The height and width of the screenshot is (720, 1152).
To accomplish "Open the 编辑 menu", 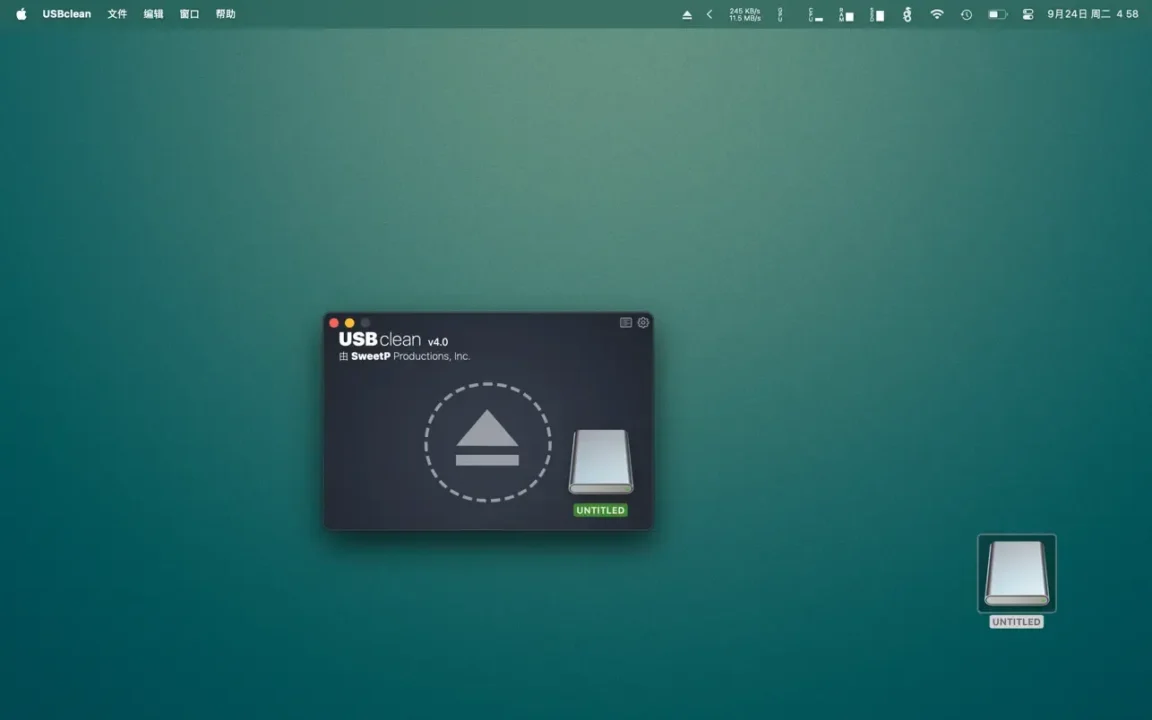I will click(153, 14).
